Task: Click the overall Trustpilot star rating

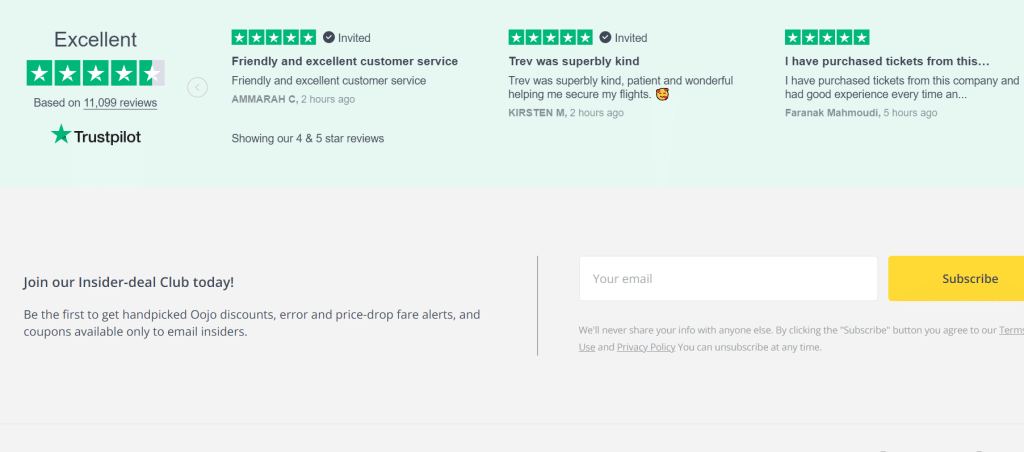Action: point(95,73)
